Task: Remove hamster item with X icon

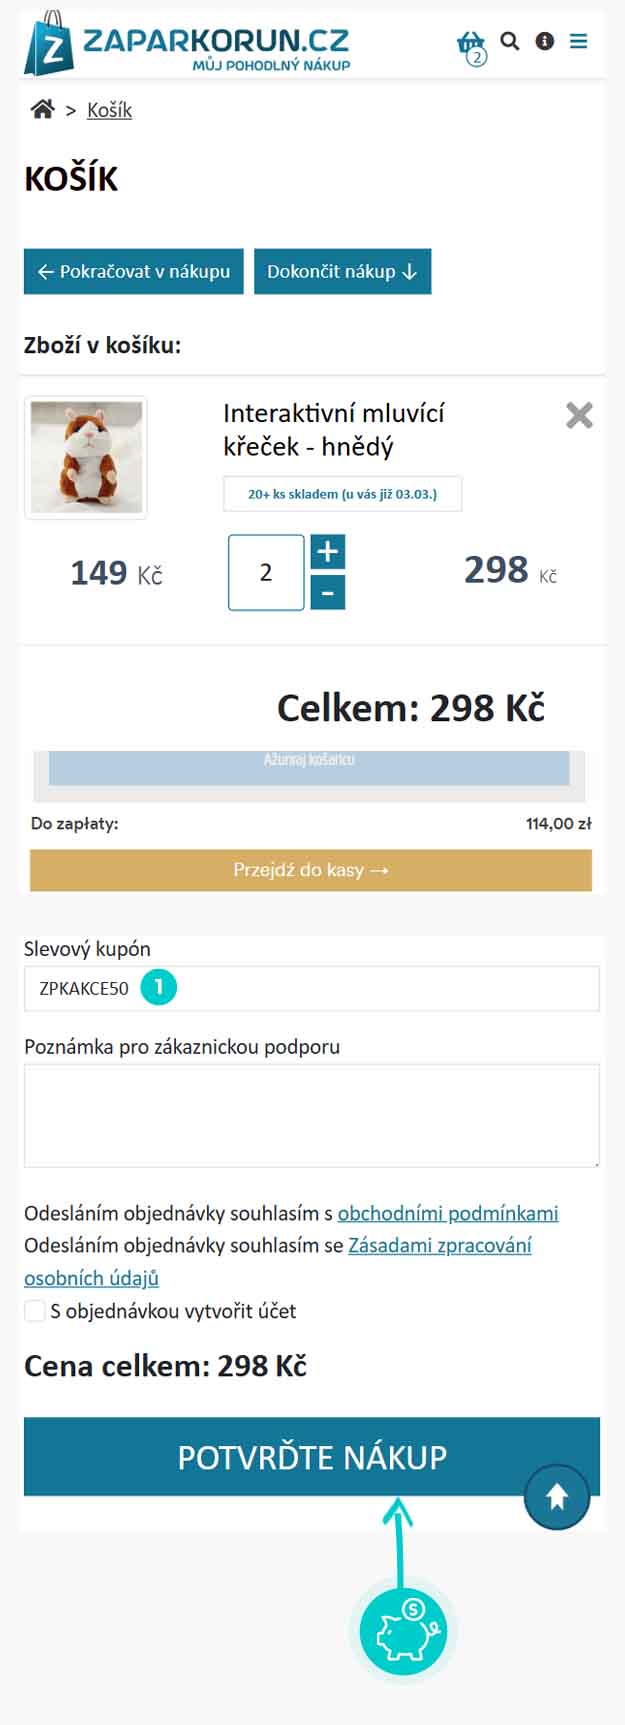Action: (580, 415)
